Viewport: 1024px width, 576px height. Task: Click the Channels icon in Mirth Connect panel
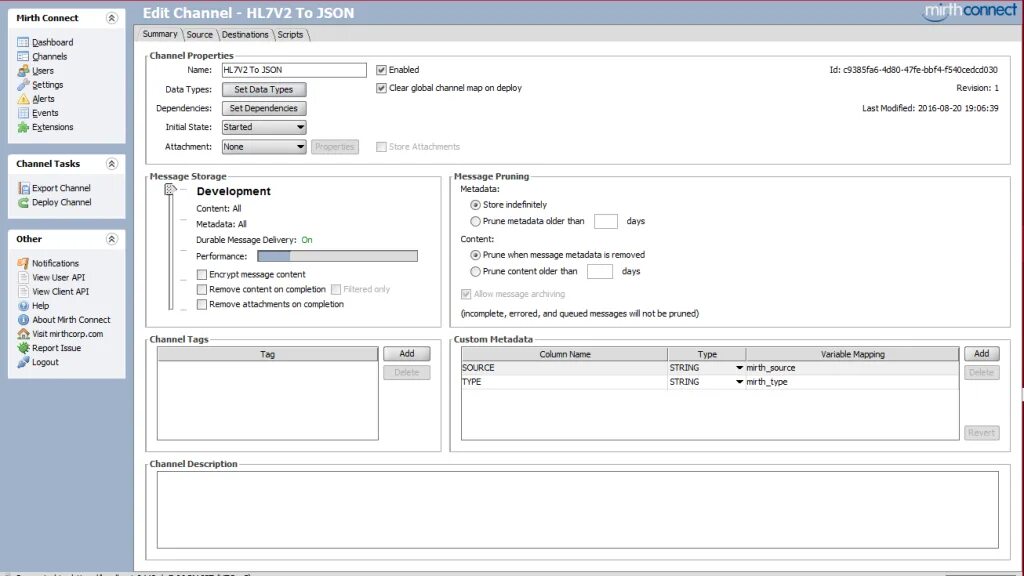[23, 57]
